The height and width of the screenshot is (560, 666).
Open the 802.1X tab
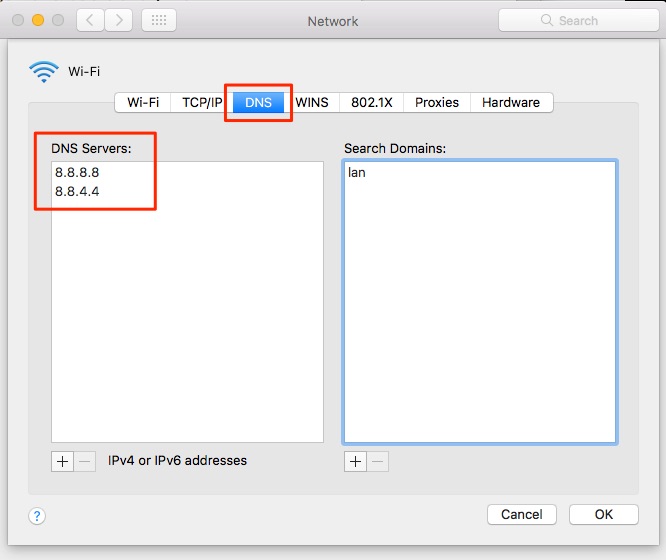(372, 102)
